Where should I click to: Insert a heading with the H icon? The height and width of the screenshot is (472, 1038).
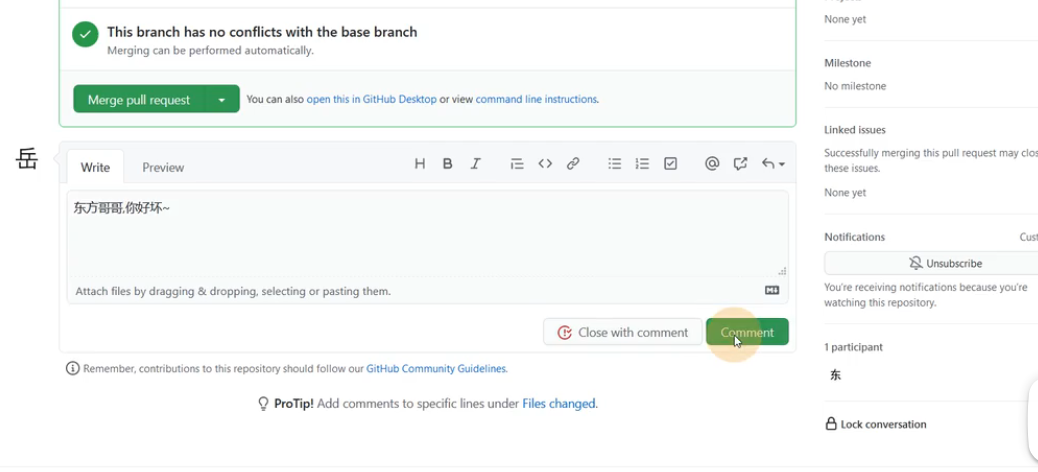[x=420, y=164]
